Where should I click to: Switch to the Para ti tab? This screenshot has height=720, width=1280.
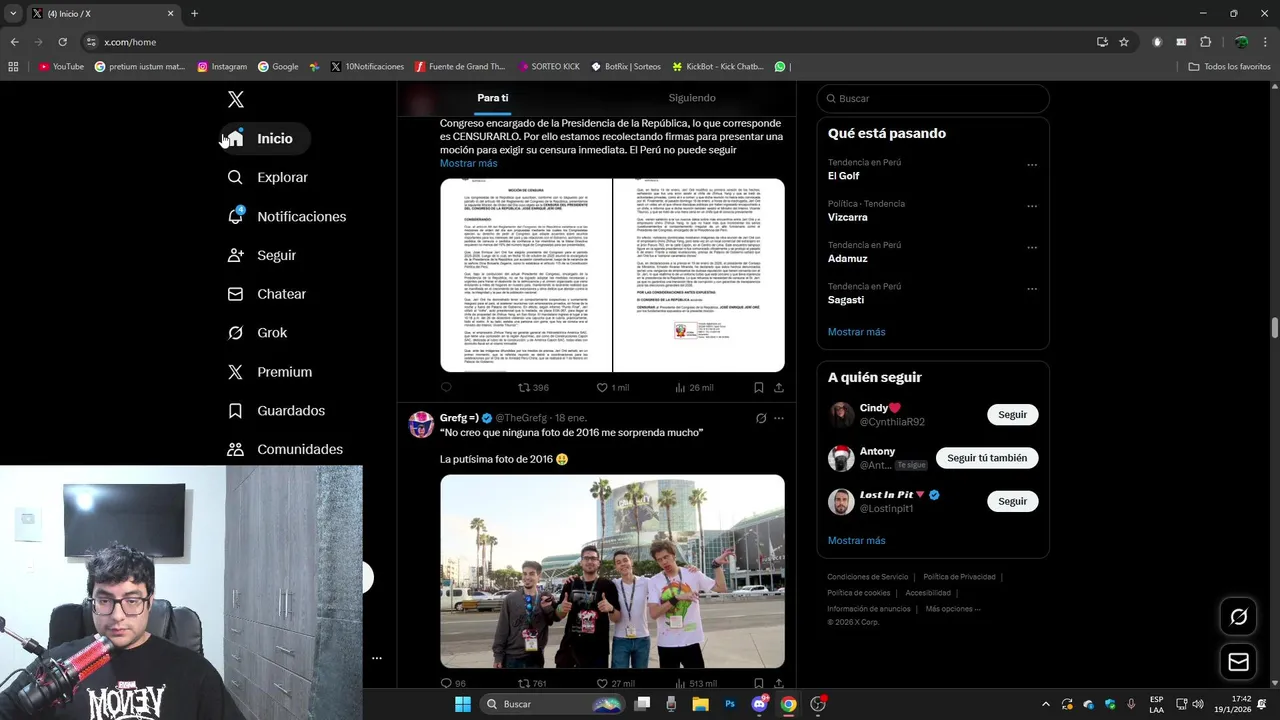[492, 98]
